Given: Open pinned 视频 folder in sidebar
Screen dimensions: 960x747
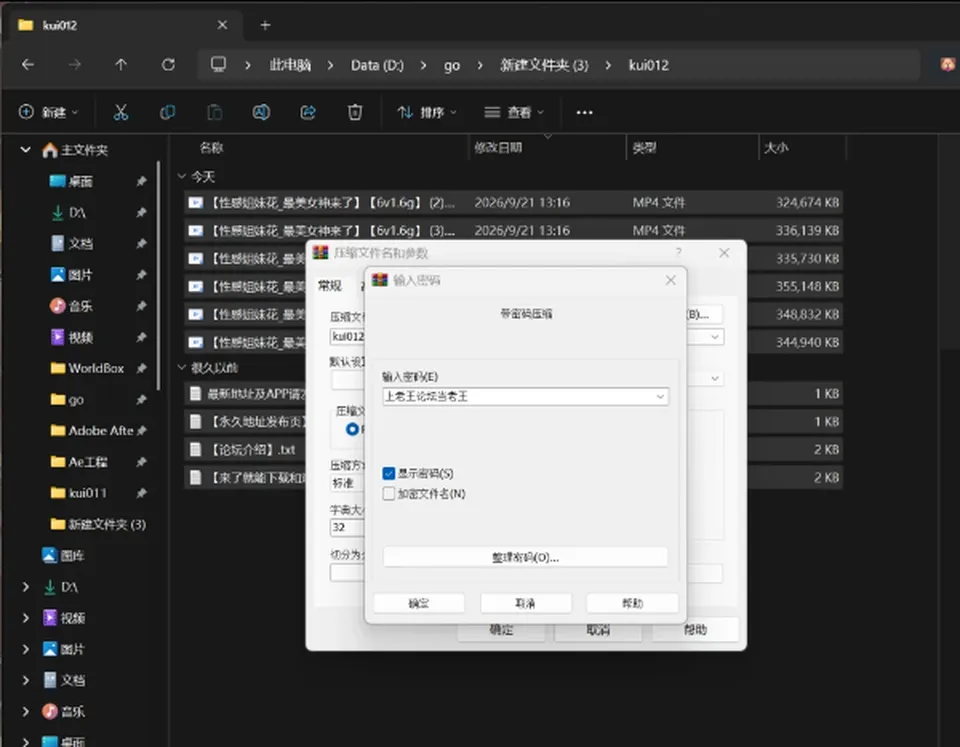Looking at the screenshot, I should click(80, 337).
